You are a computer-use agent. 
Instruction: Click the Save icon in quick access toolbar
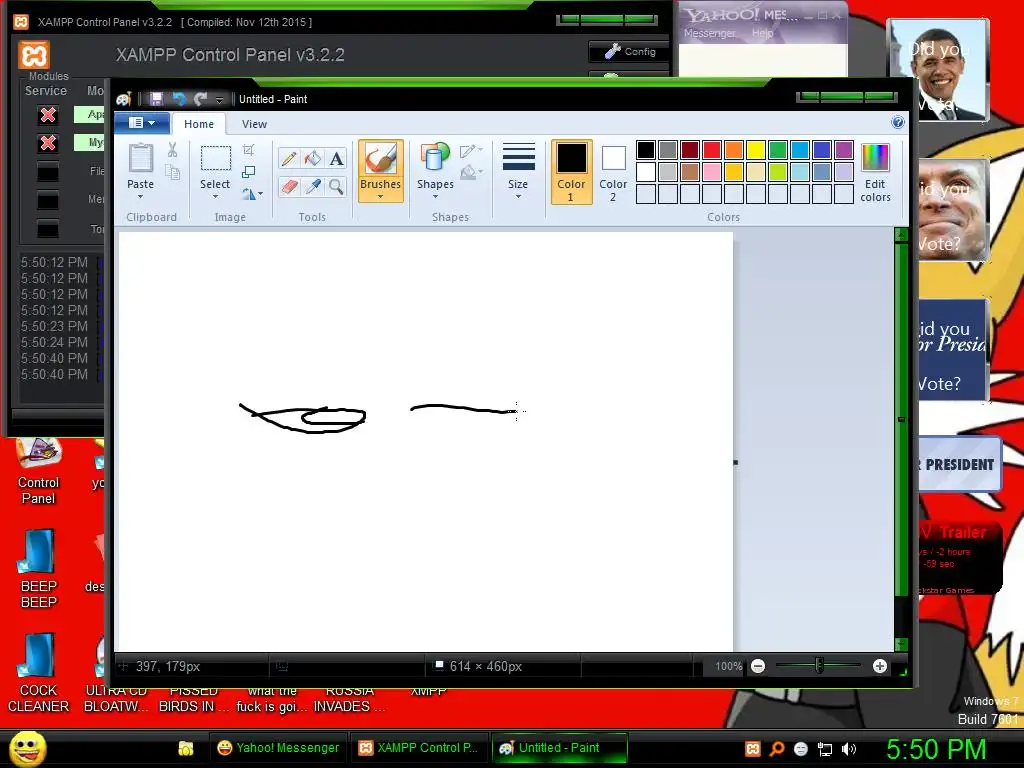pyautogui.click(x=156, y=99)
